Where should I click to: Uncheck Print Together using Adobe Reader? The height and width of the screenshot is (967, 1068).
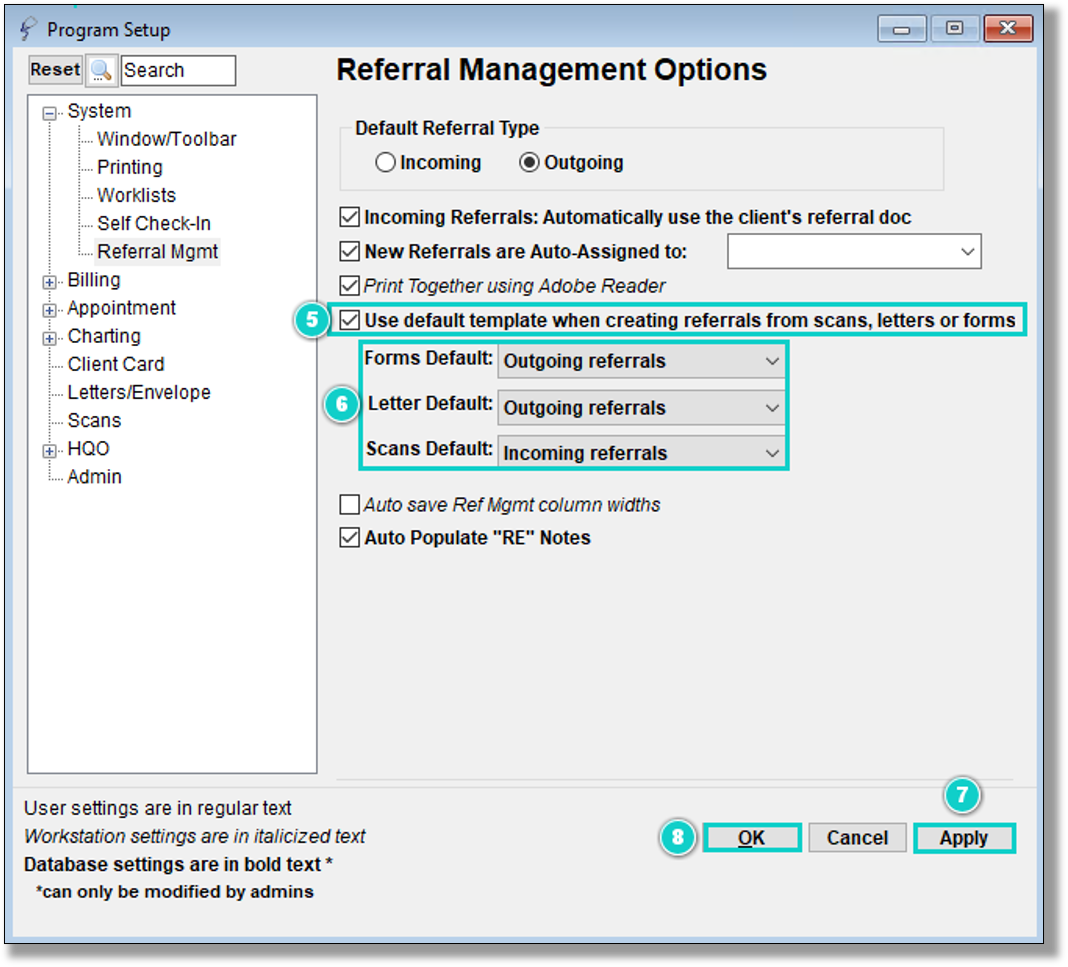tap(349, 285)
